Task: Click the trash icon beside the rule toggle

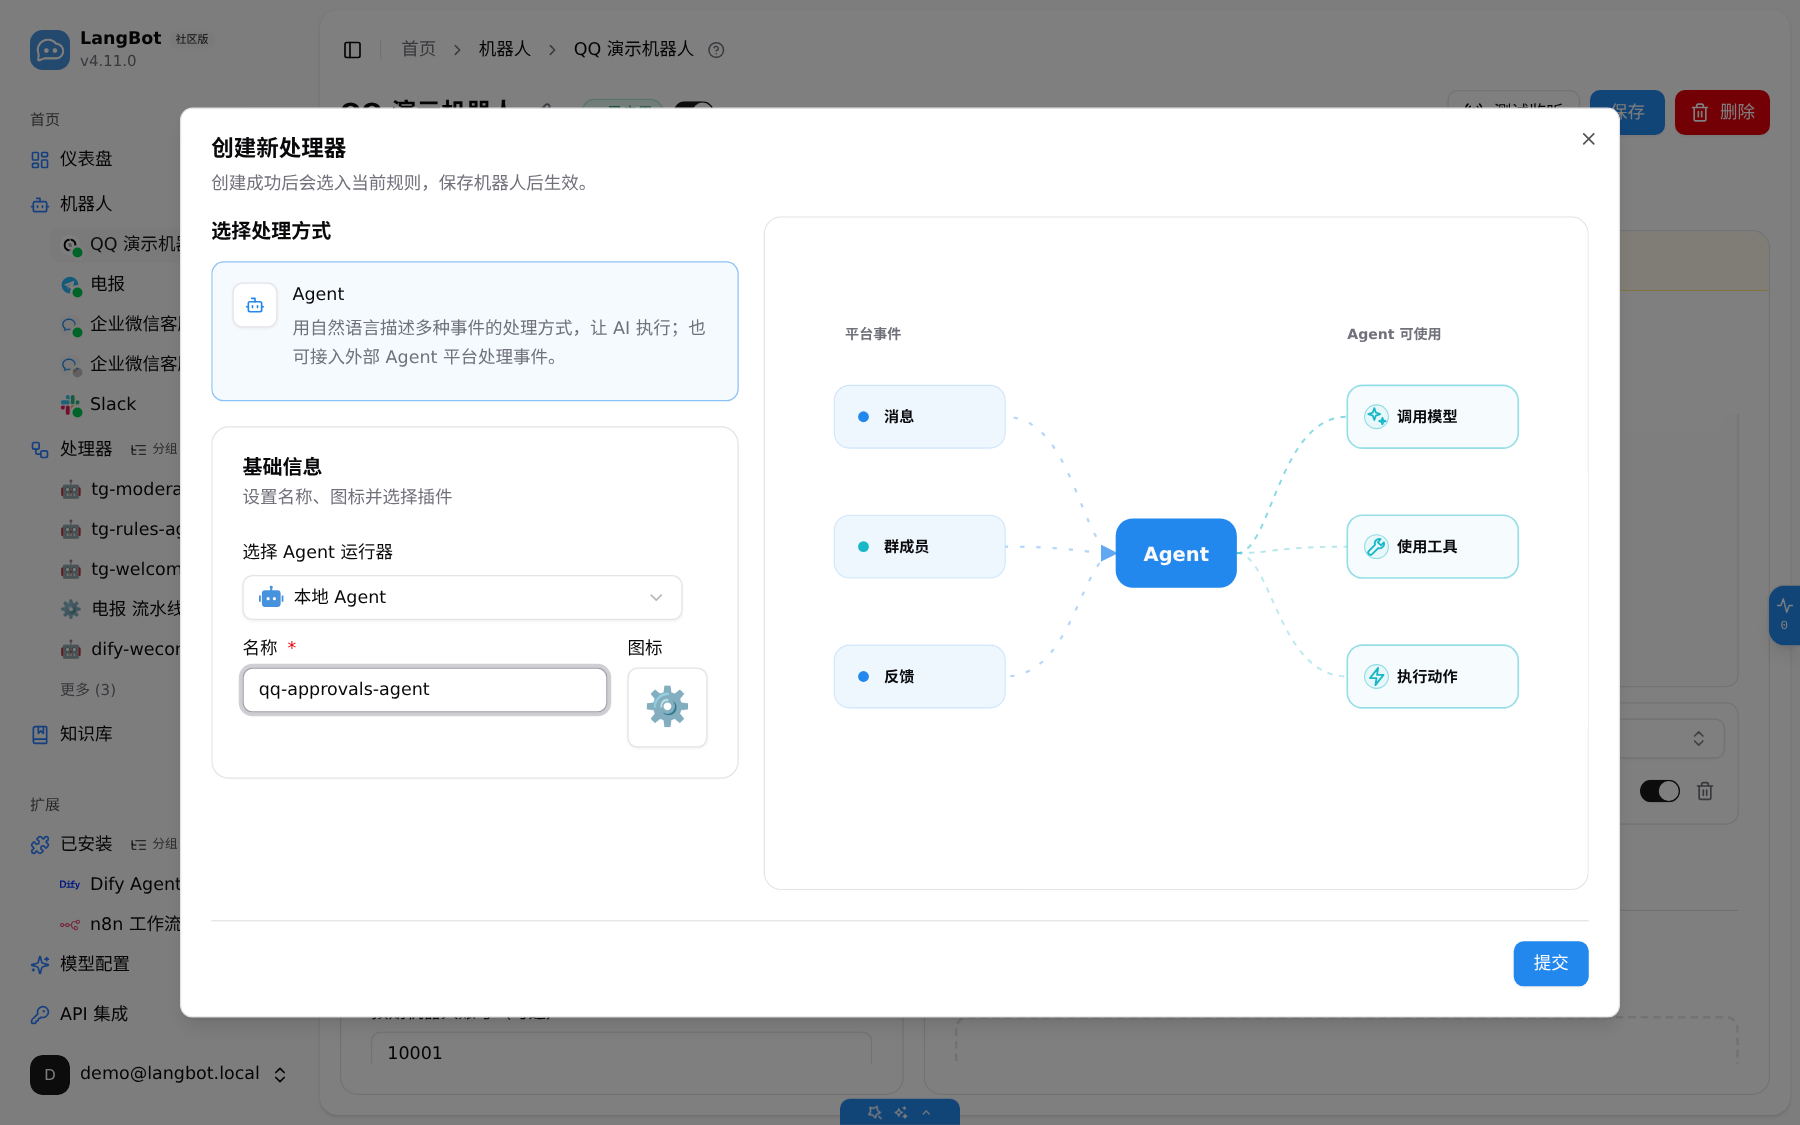Action: point(1705,791)
